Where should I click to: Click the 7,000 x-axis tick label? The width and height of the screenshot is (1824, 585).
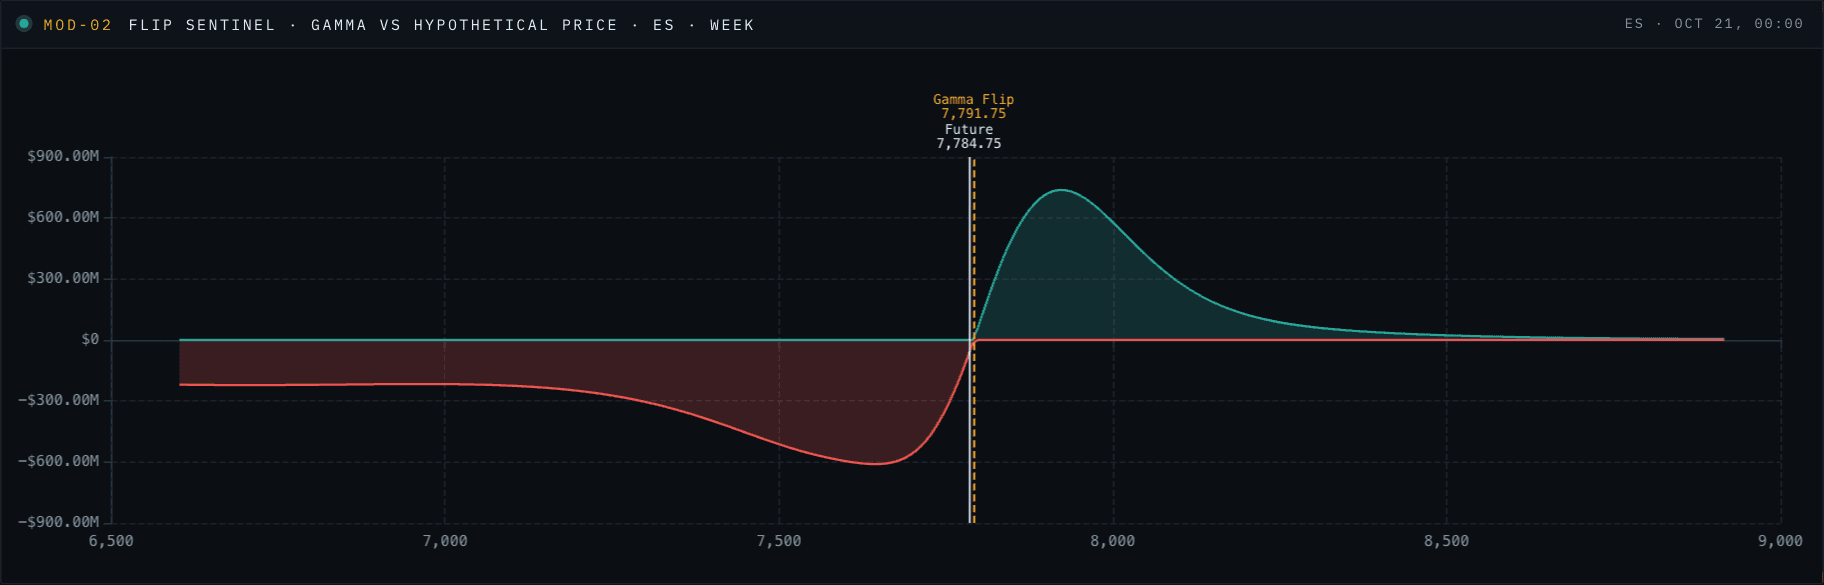pyautogui.click(x=445, y=541)
